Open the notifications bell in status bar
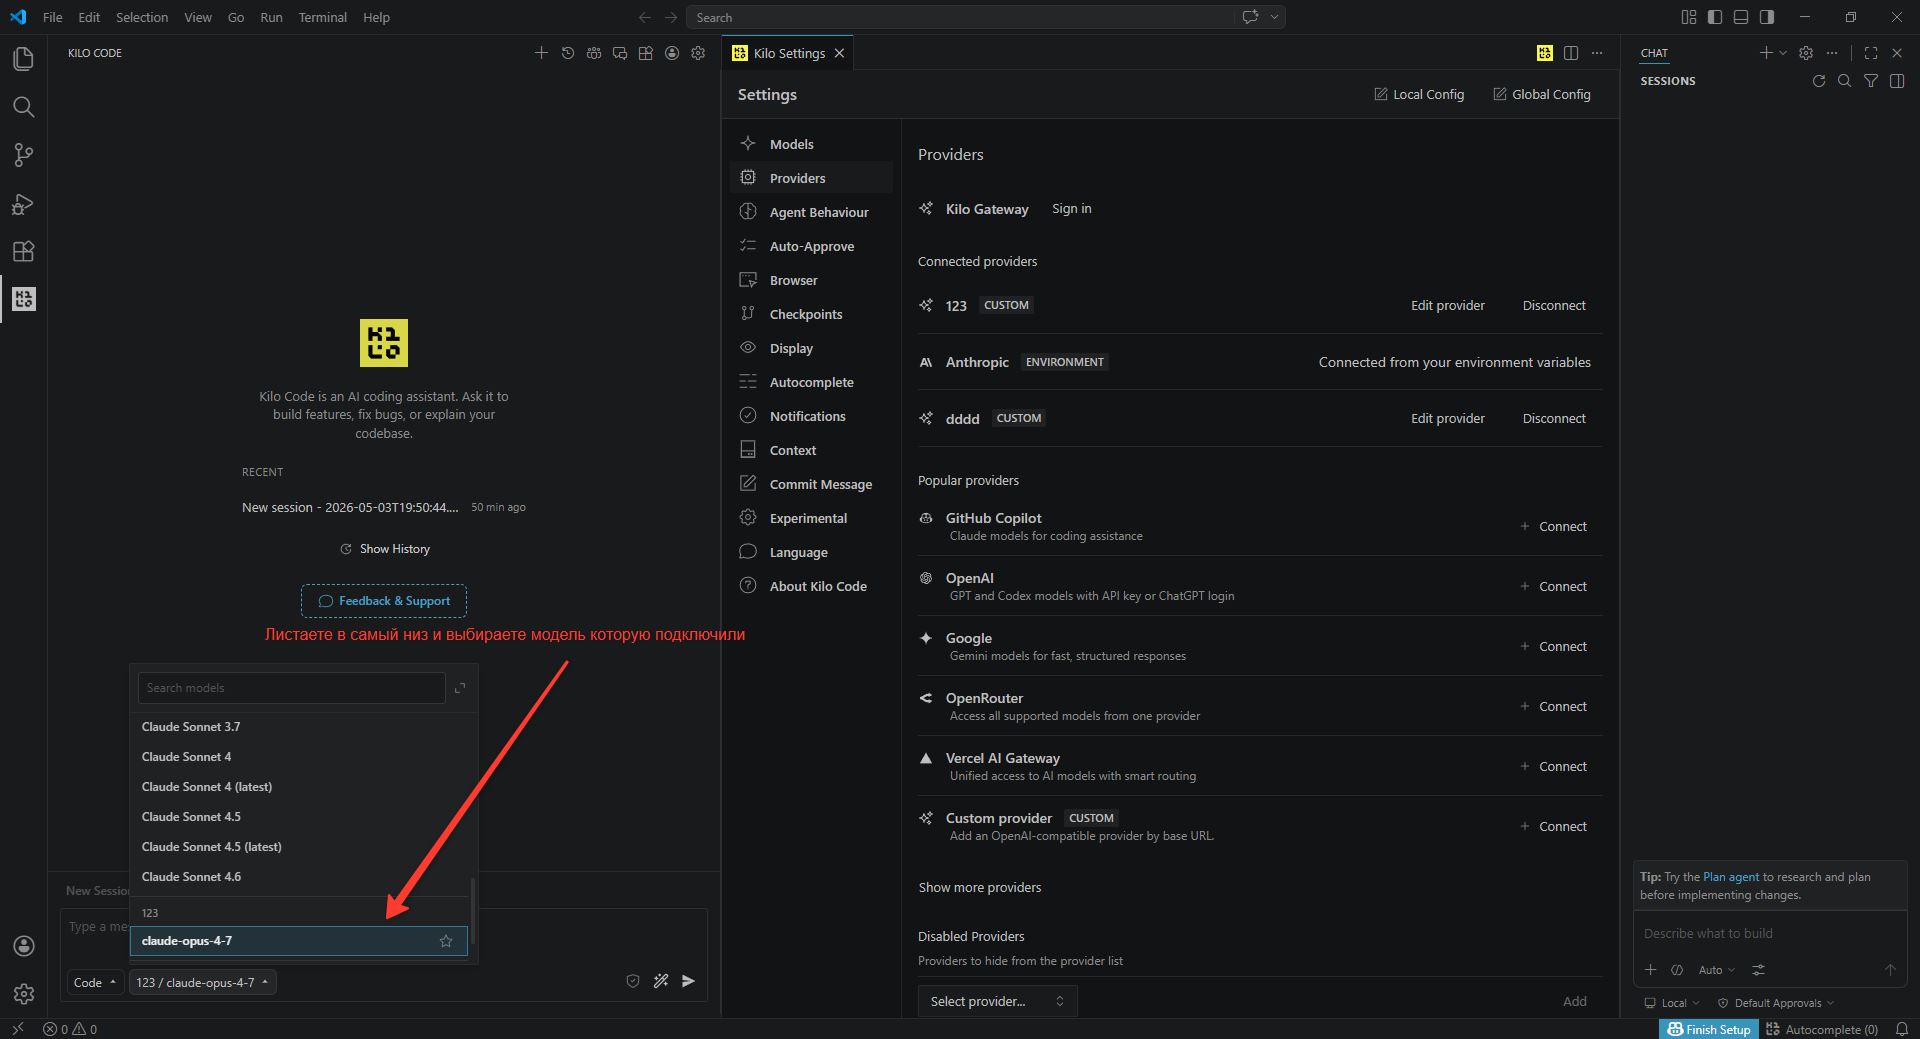 (x=1902, y=1029)
